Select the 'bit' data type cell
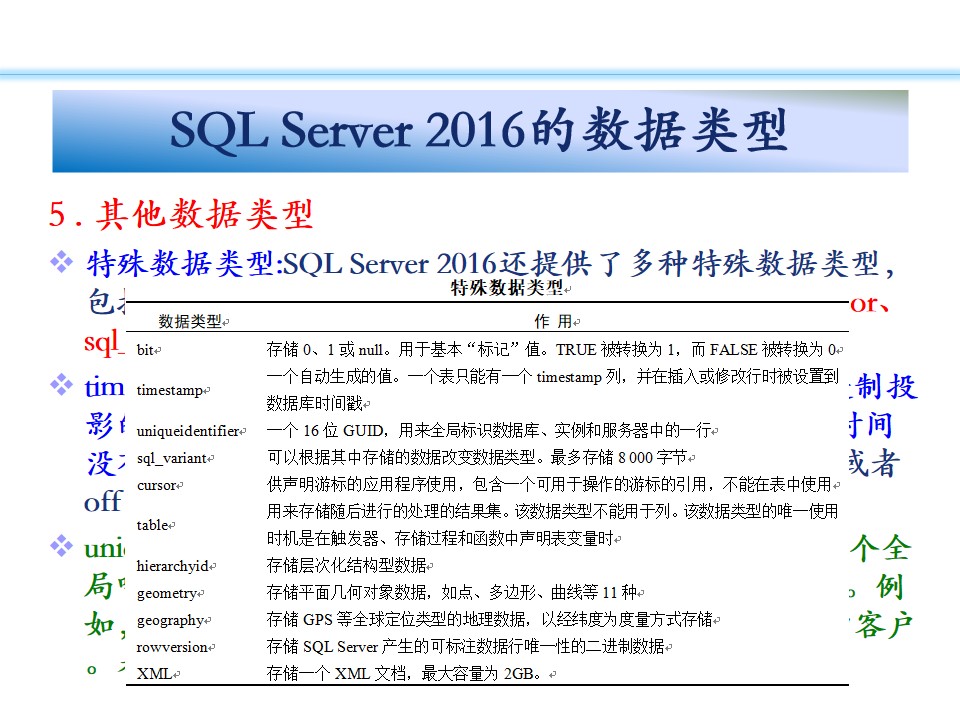 [145, 350]
